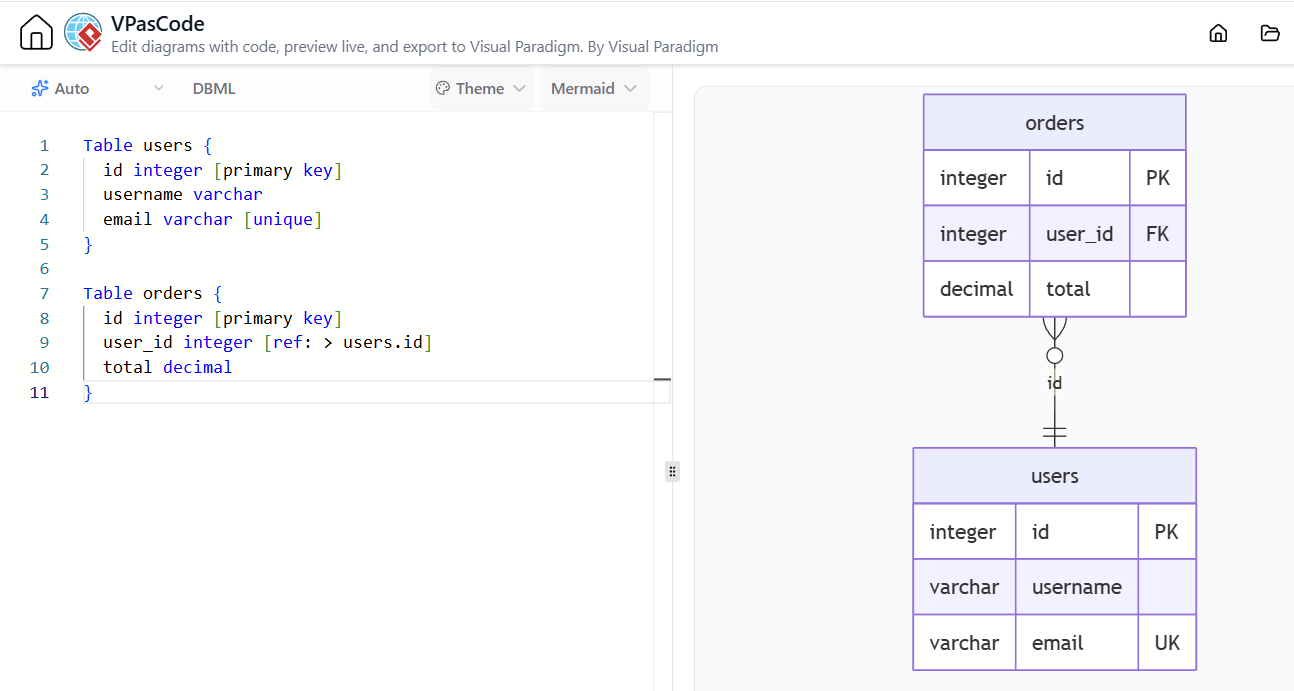Image resolution: width=1294 pixels, height=691 pixels.
Task: Open the Mermaid renderer dropdown
Action: [x=595, y=88]
